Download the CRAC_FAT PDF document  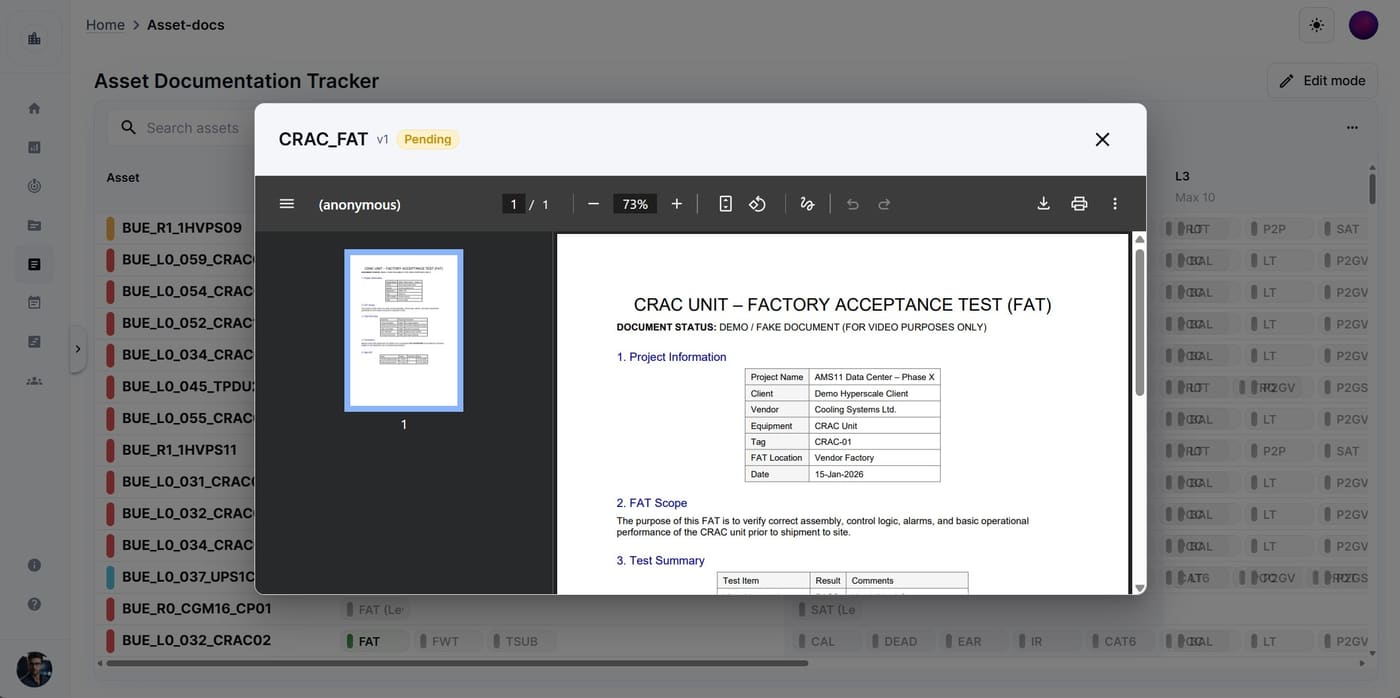tap(1043, 204)
